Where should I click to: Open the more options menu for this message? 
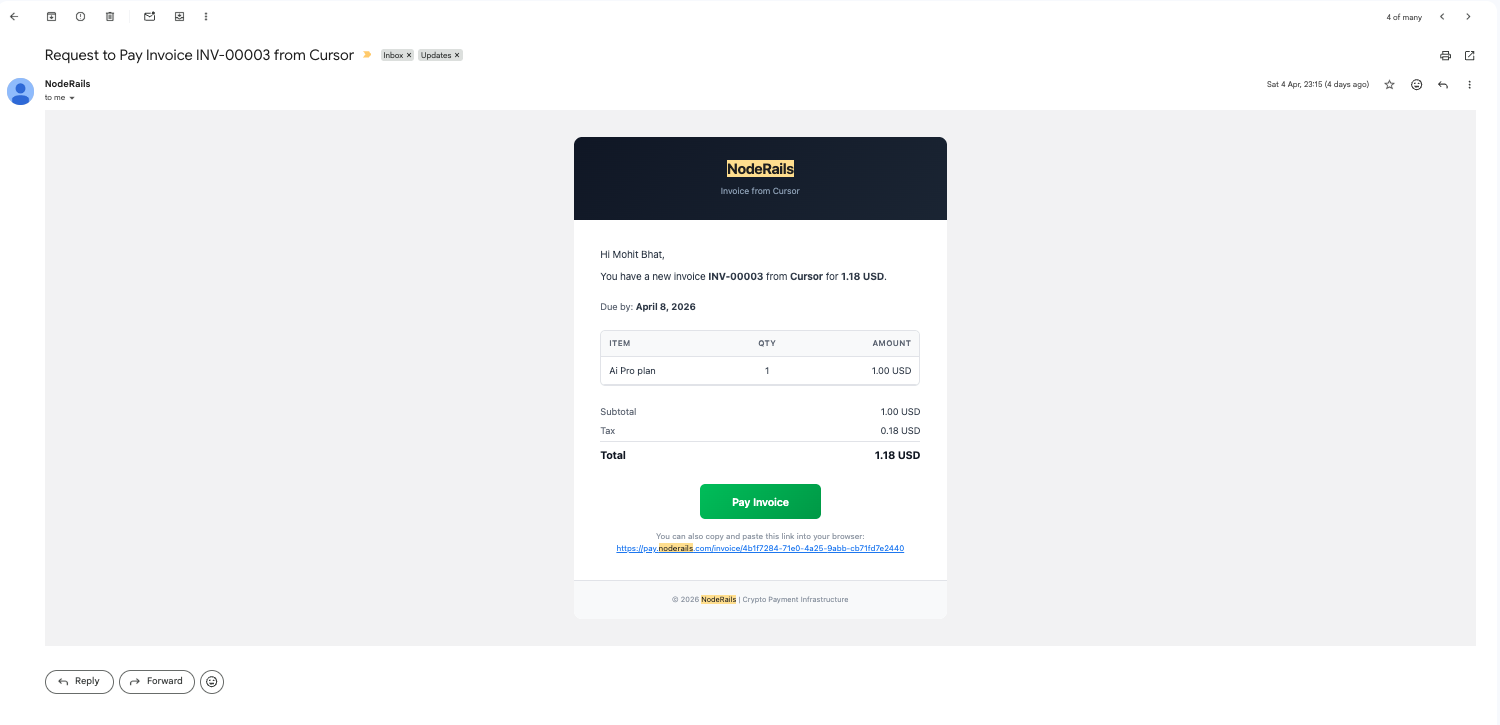tap(1469, 85)
